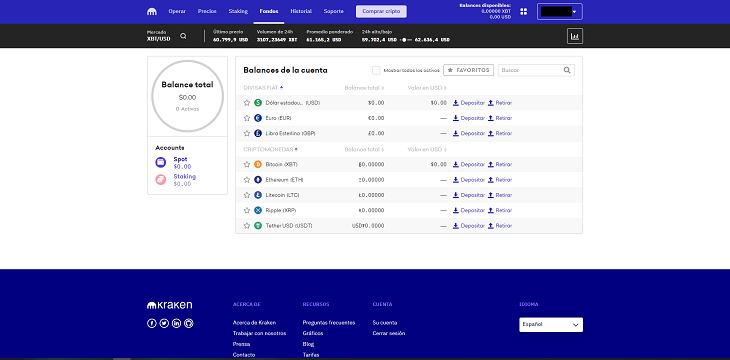
Task: Open Kraken Facebook page icon in footer
Action: pyautogui.click(x=151, y=323)
